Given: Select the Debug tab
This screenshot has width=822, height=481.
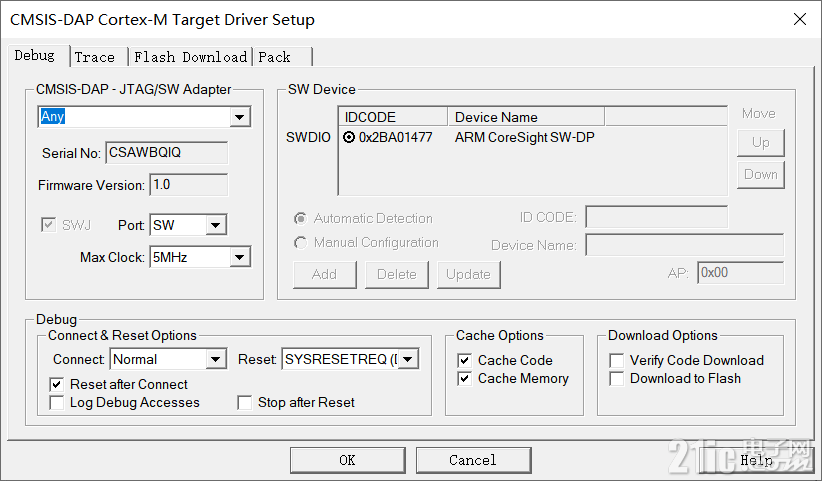Looking at the screenshot, I should tap(38, 55).
